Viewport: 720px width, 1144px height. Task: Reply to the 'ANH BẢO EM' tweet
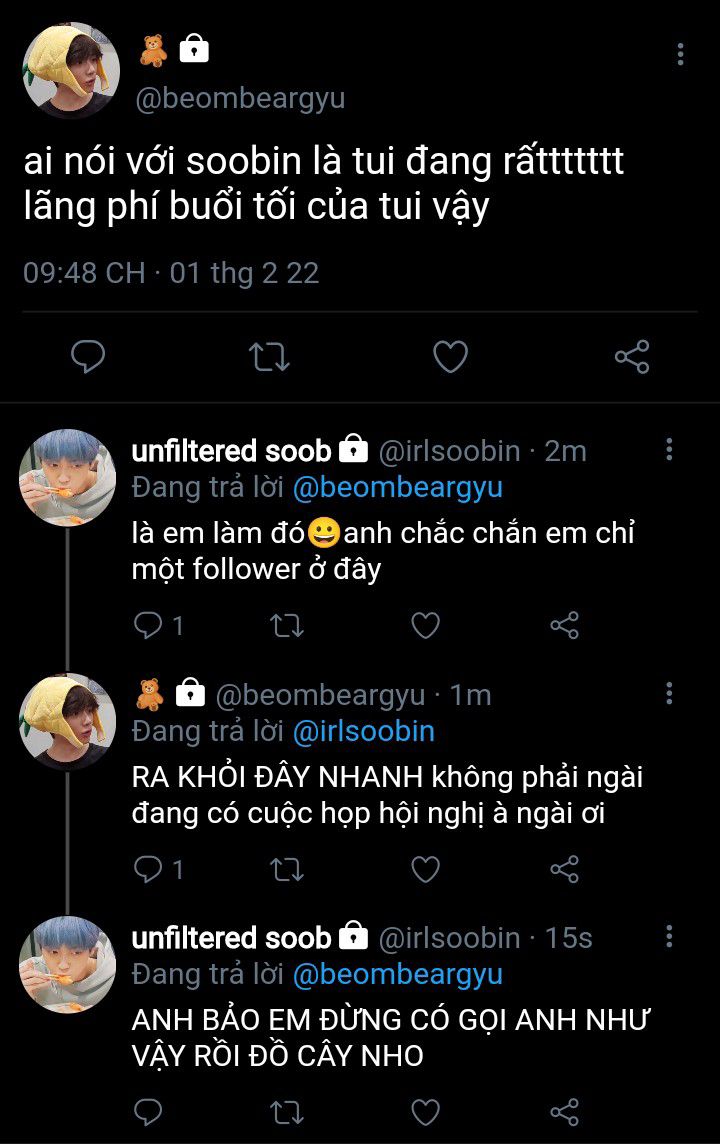click(x=148, y=1112)
